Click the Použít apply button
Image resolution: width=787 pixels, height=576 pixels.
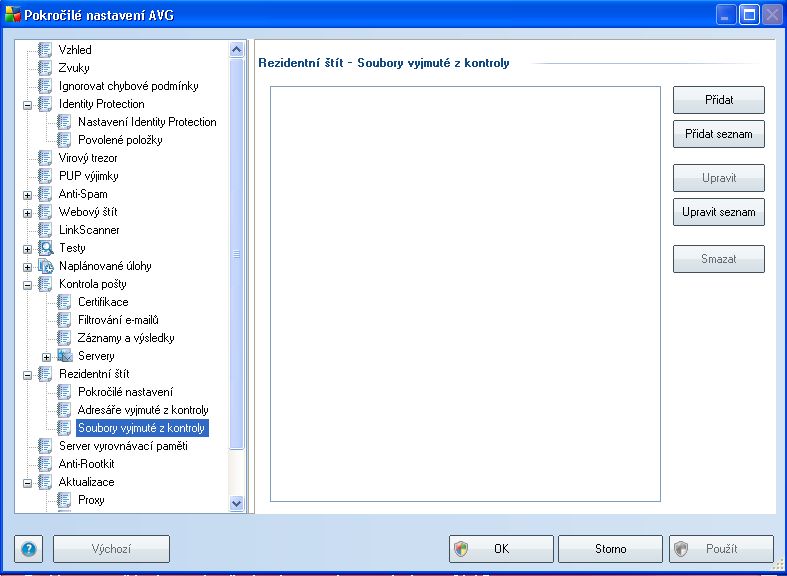pos(721,549)
